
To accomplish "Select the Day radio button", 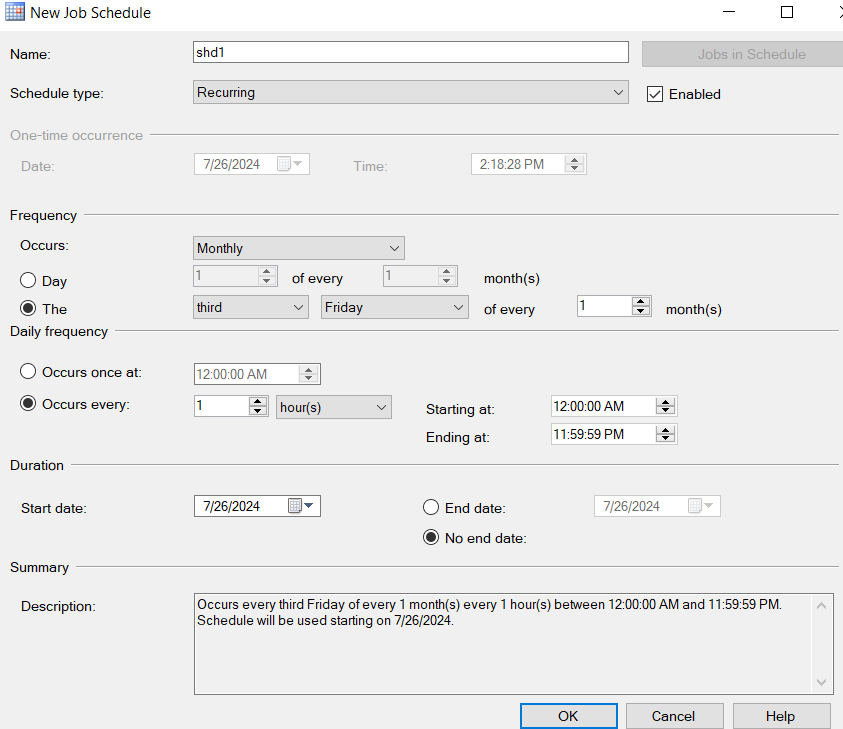I will [x=28, y=280].
